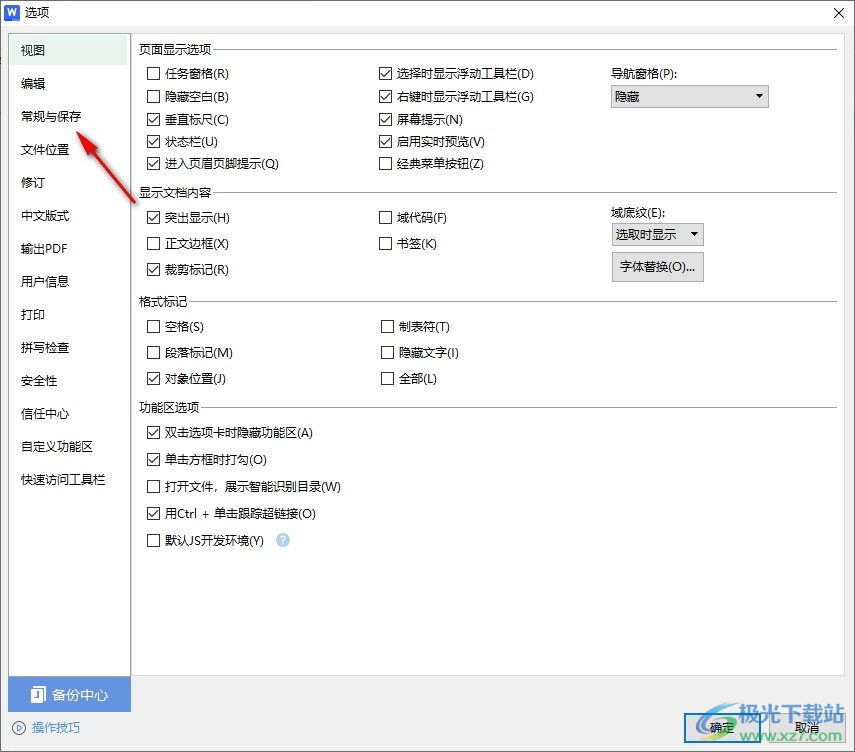Check the 全部(L) option

click(387, 378)
